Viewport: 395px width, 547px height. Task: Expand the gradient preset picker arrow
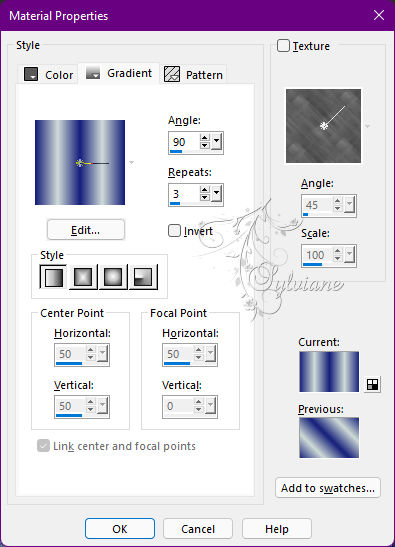132,163
